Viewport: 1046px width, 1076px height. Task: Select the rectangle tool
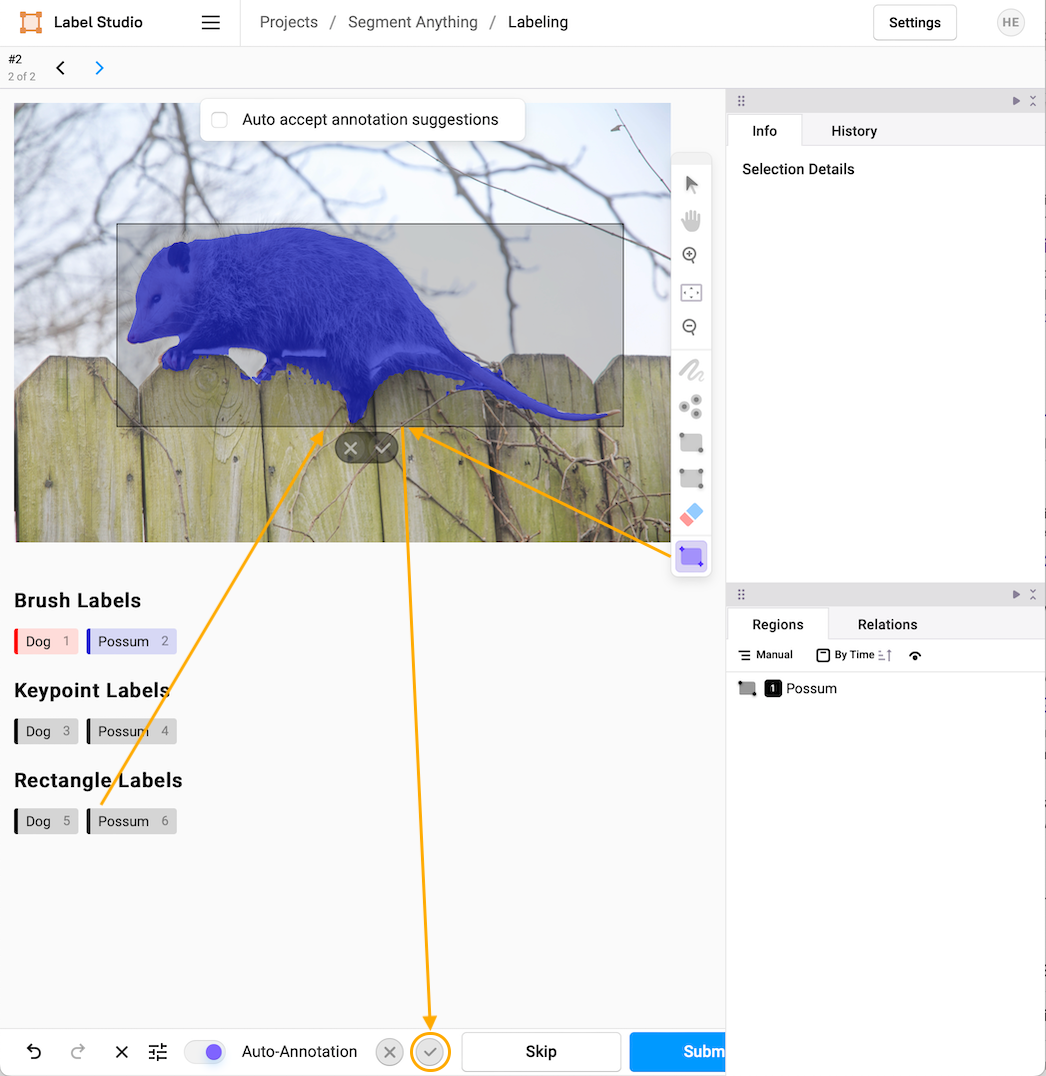[691, 443]
